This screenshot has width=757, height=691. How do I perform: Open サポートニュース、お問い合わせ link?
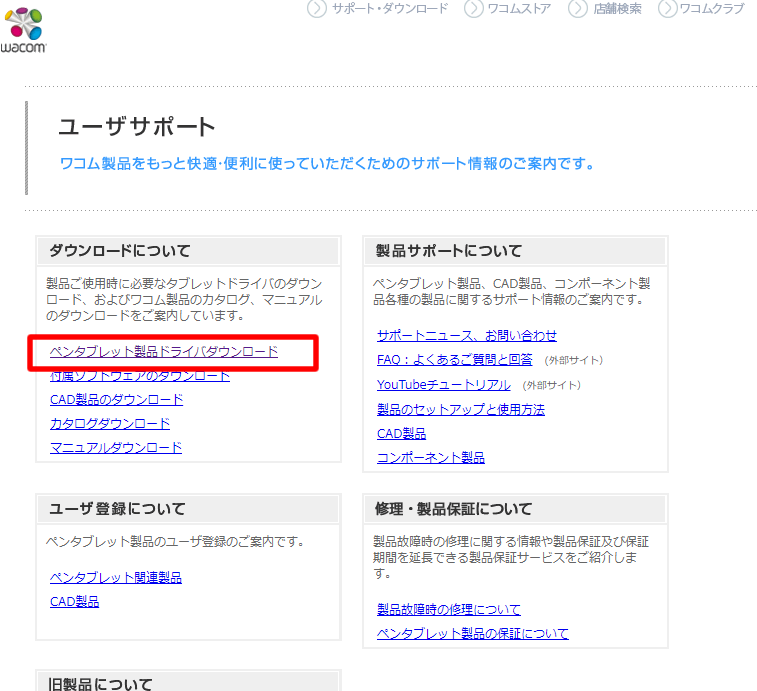pos(467,336)
